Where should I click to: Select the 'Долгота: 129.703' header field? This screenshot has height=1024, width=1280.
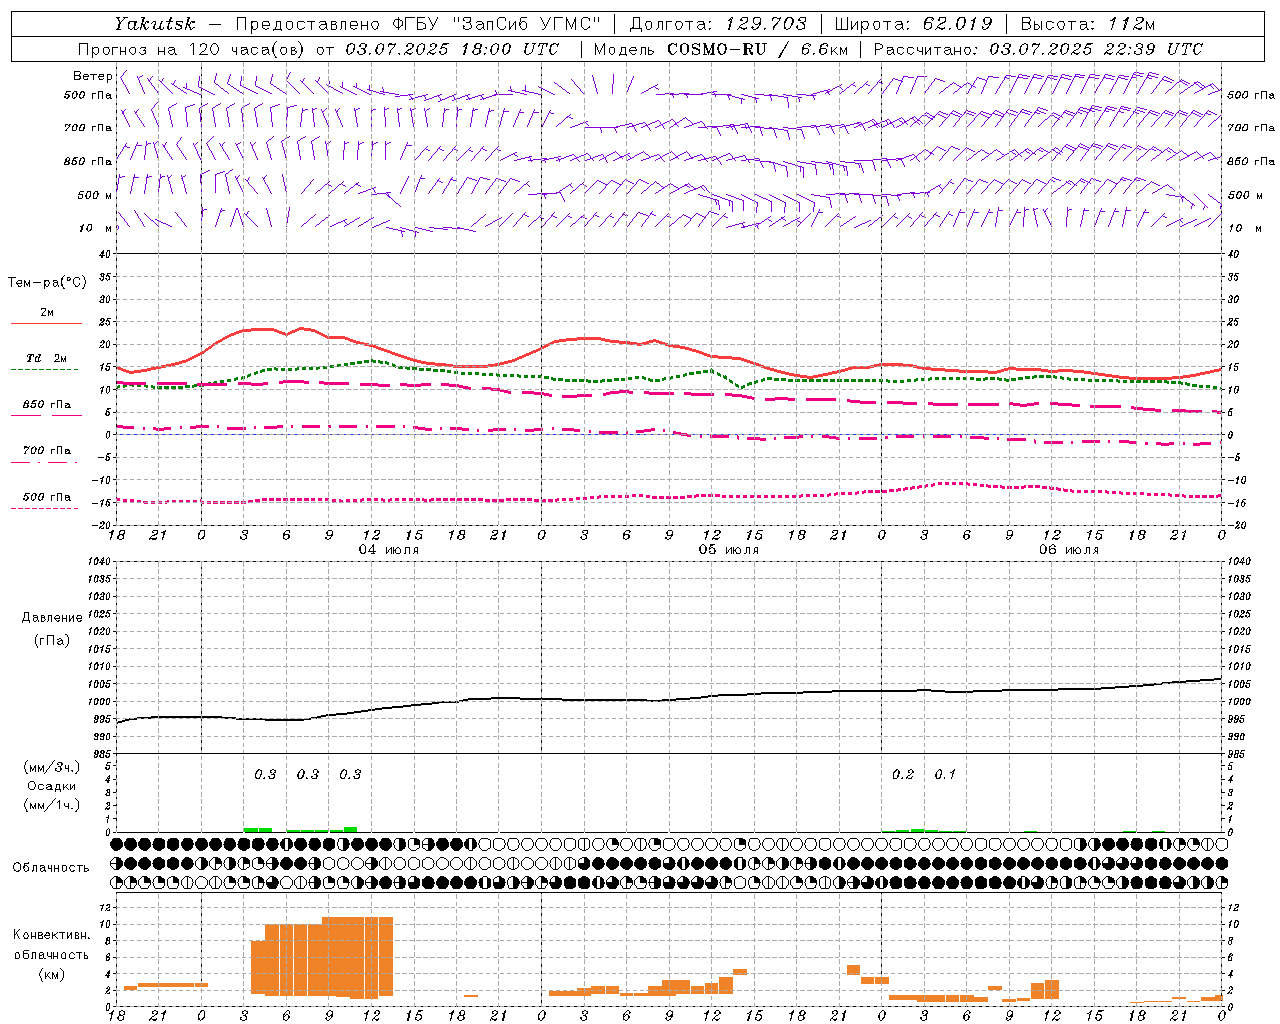(x=718, y=24)
